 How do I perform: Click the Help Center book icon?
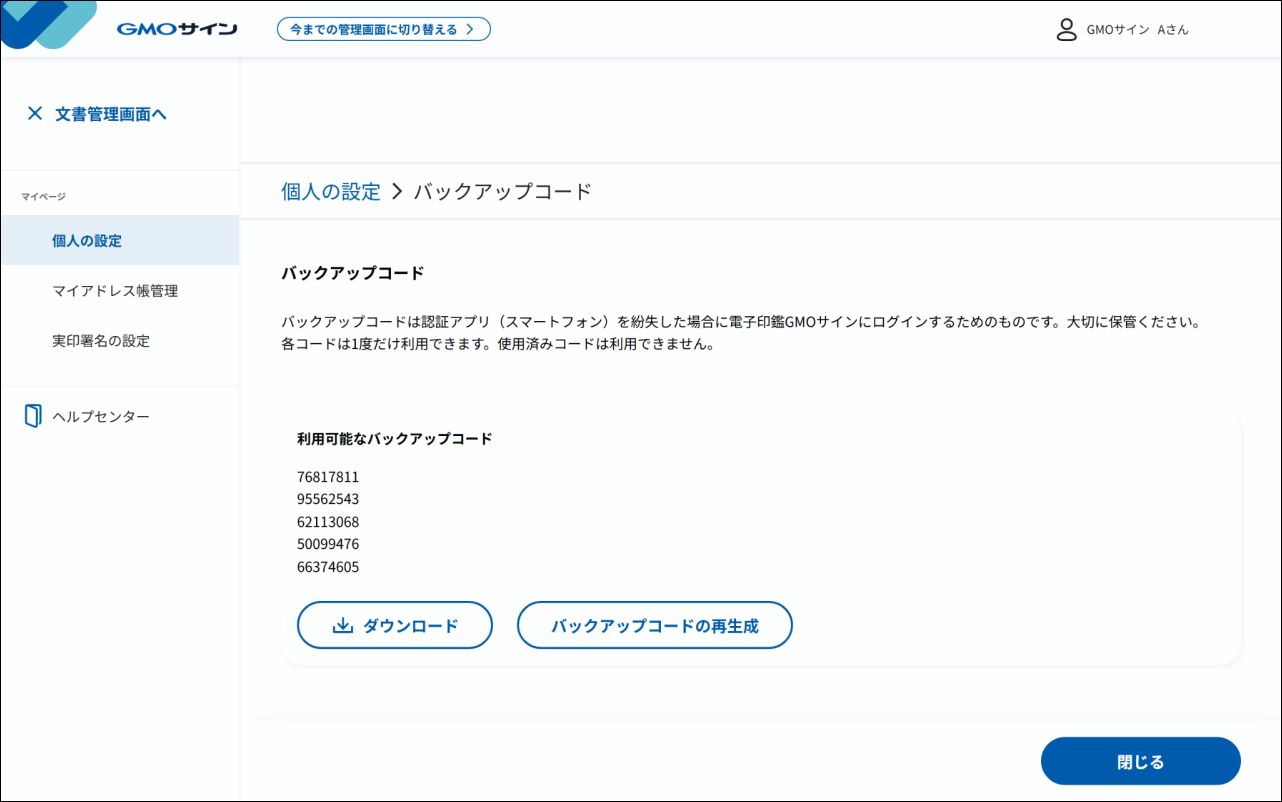pos(32,415)
